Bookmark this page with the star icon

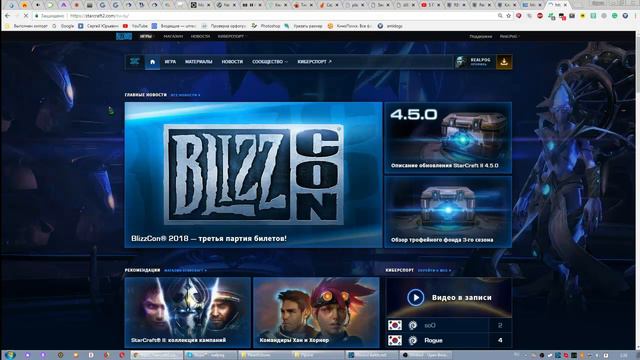pyautogui.click(x=509, y=16)
